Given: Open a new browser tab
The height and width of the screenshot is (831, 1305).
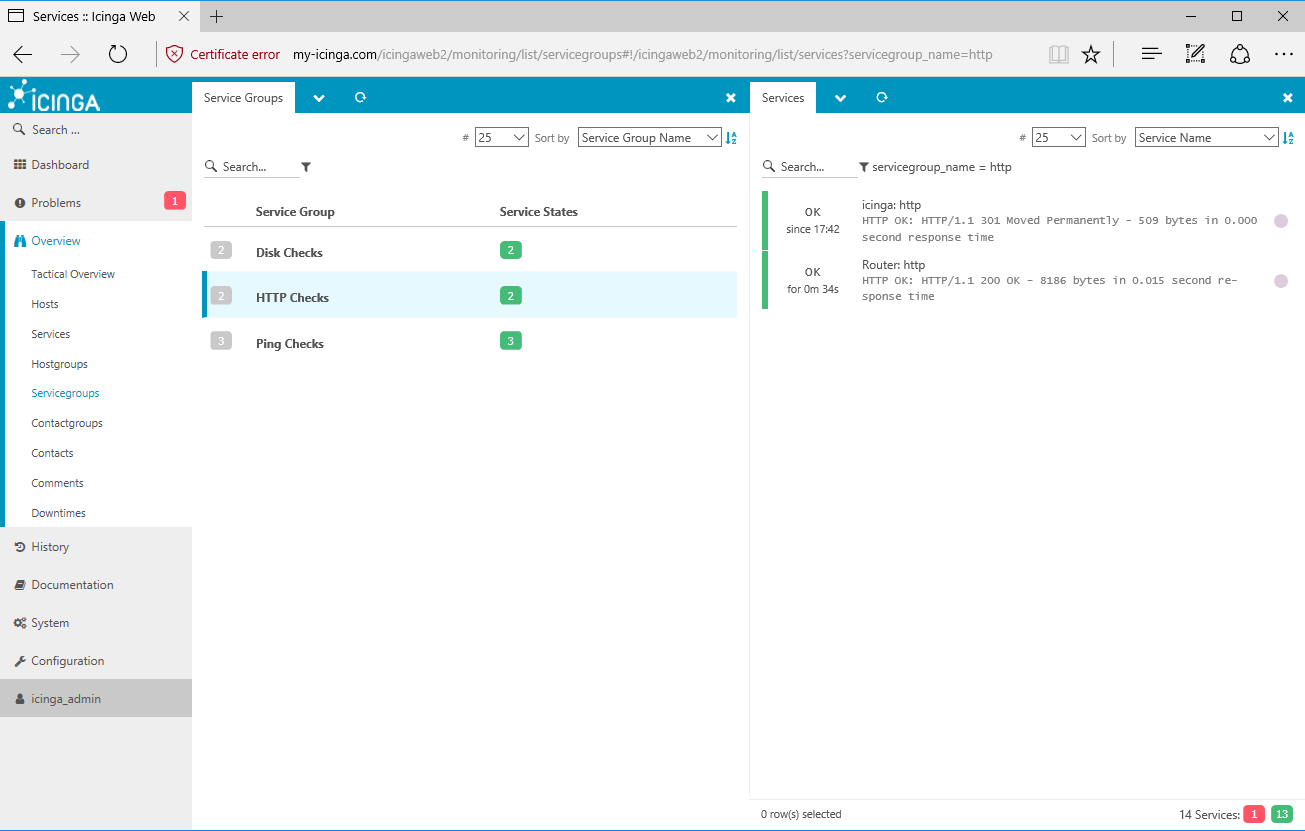Looking at the screenshot, I should 217,16.
